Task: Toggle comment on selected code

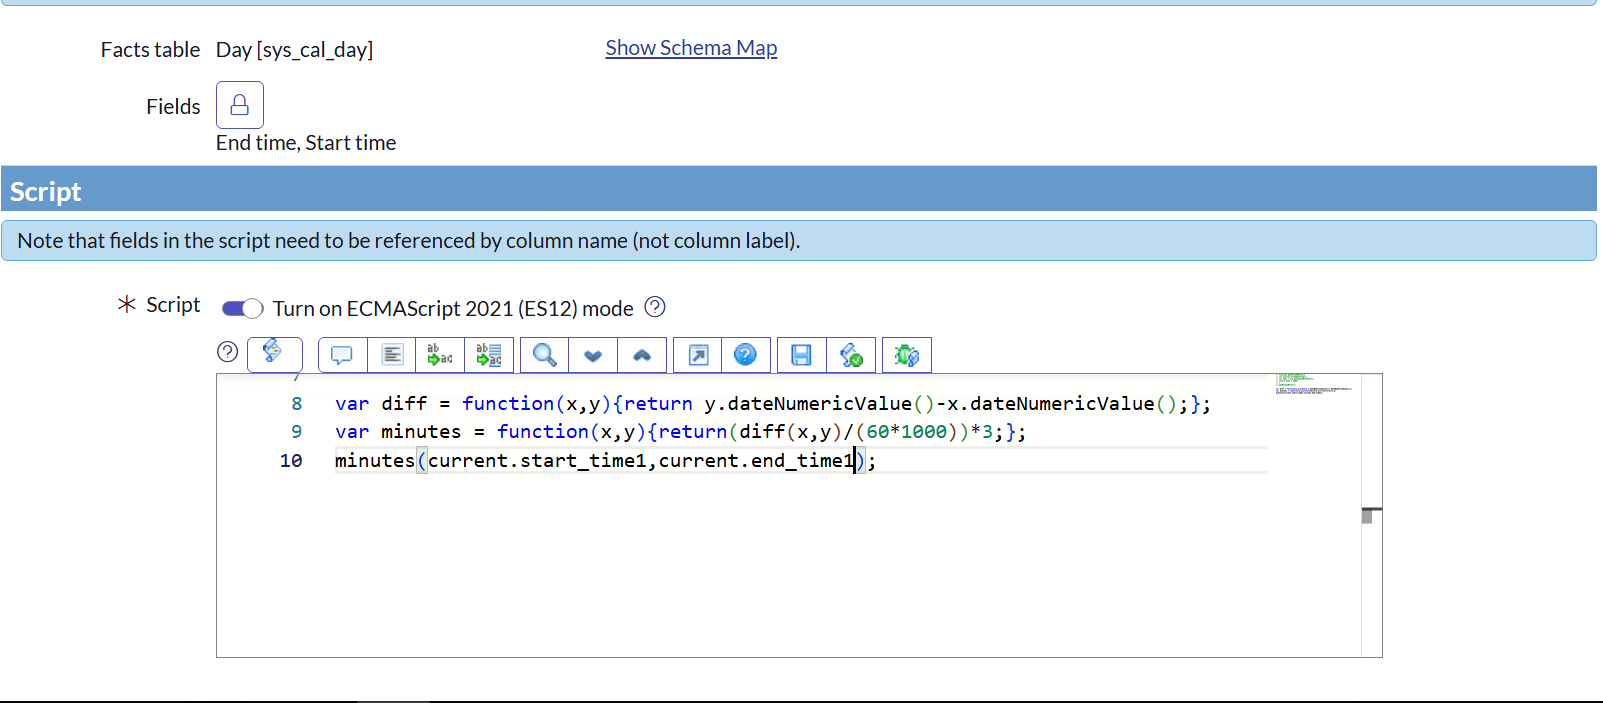Action: (x=342, y=355)
